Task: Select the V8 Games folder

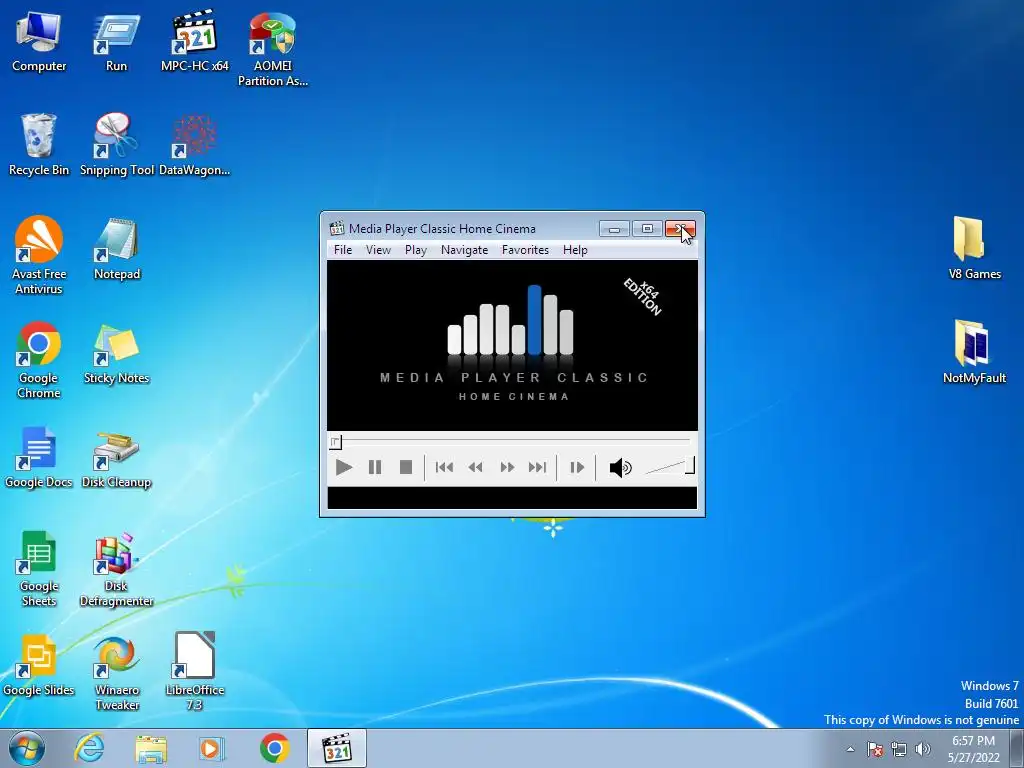Action: point(974,249)
